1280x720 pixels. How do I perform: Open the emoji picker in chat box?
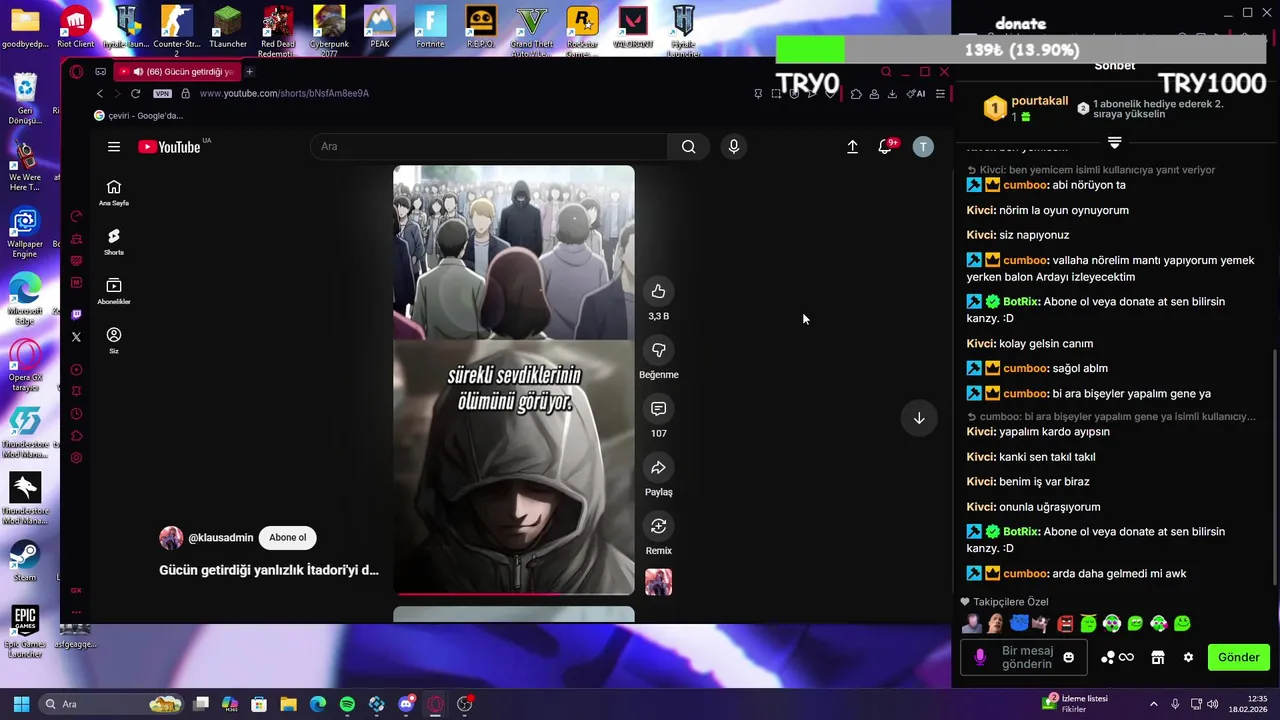(x=1069, y=657)
